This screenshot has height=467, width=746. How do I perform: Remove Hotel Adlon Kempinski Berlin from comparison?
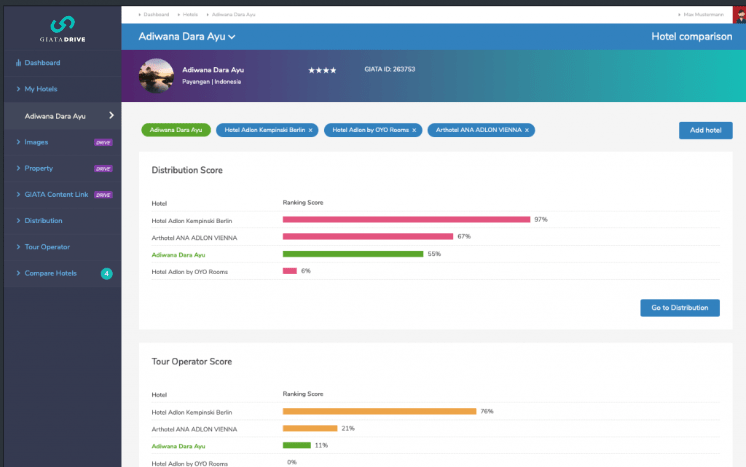310,130
